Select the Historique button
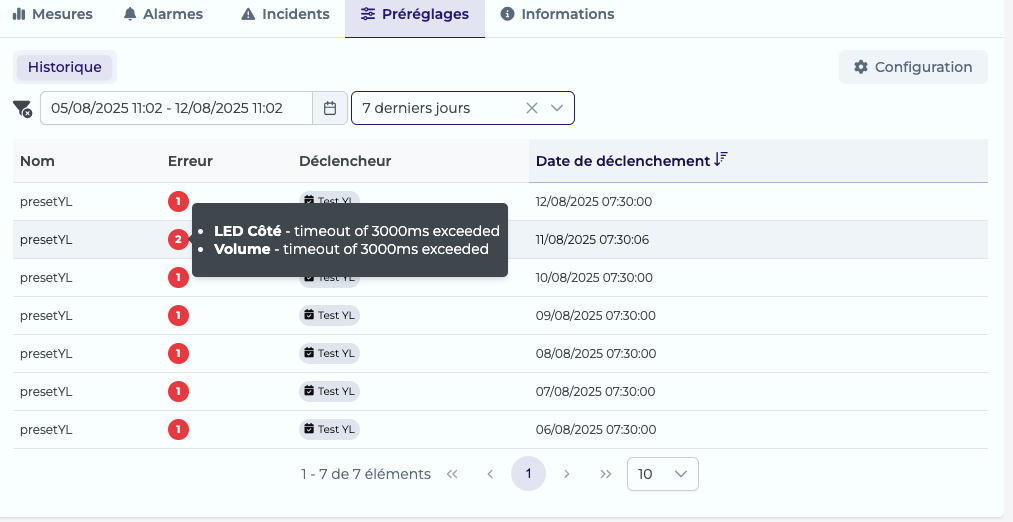1013x522 pixels. tap(65, 67)
